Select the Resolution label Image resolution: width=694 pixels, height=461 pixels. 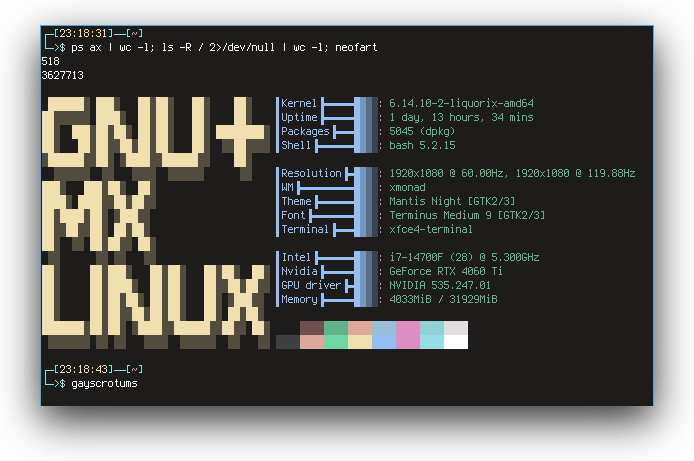[311, 173]
